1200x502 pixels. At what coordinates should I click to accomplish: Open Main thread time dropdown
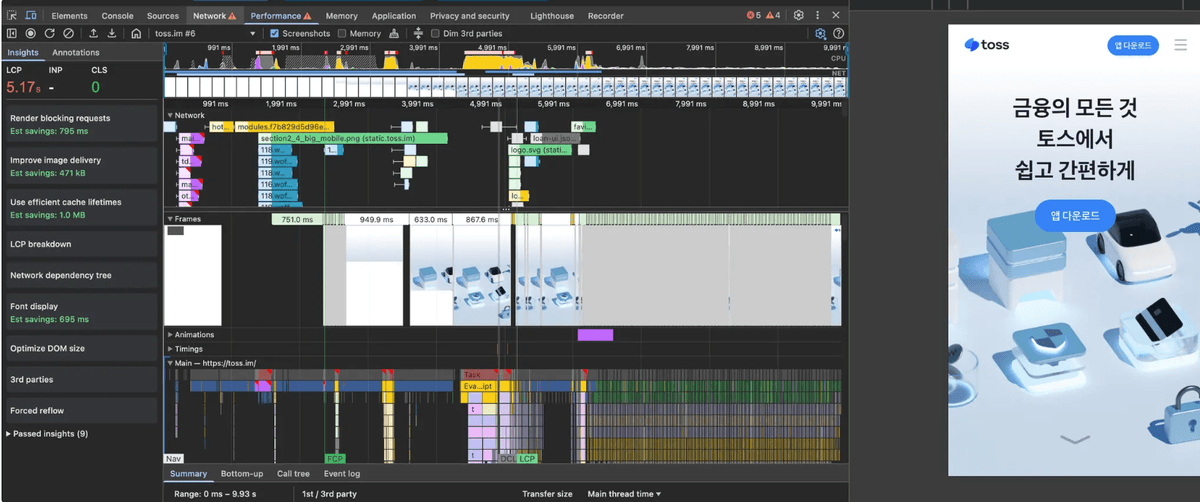point(624,494)
